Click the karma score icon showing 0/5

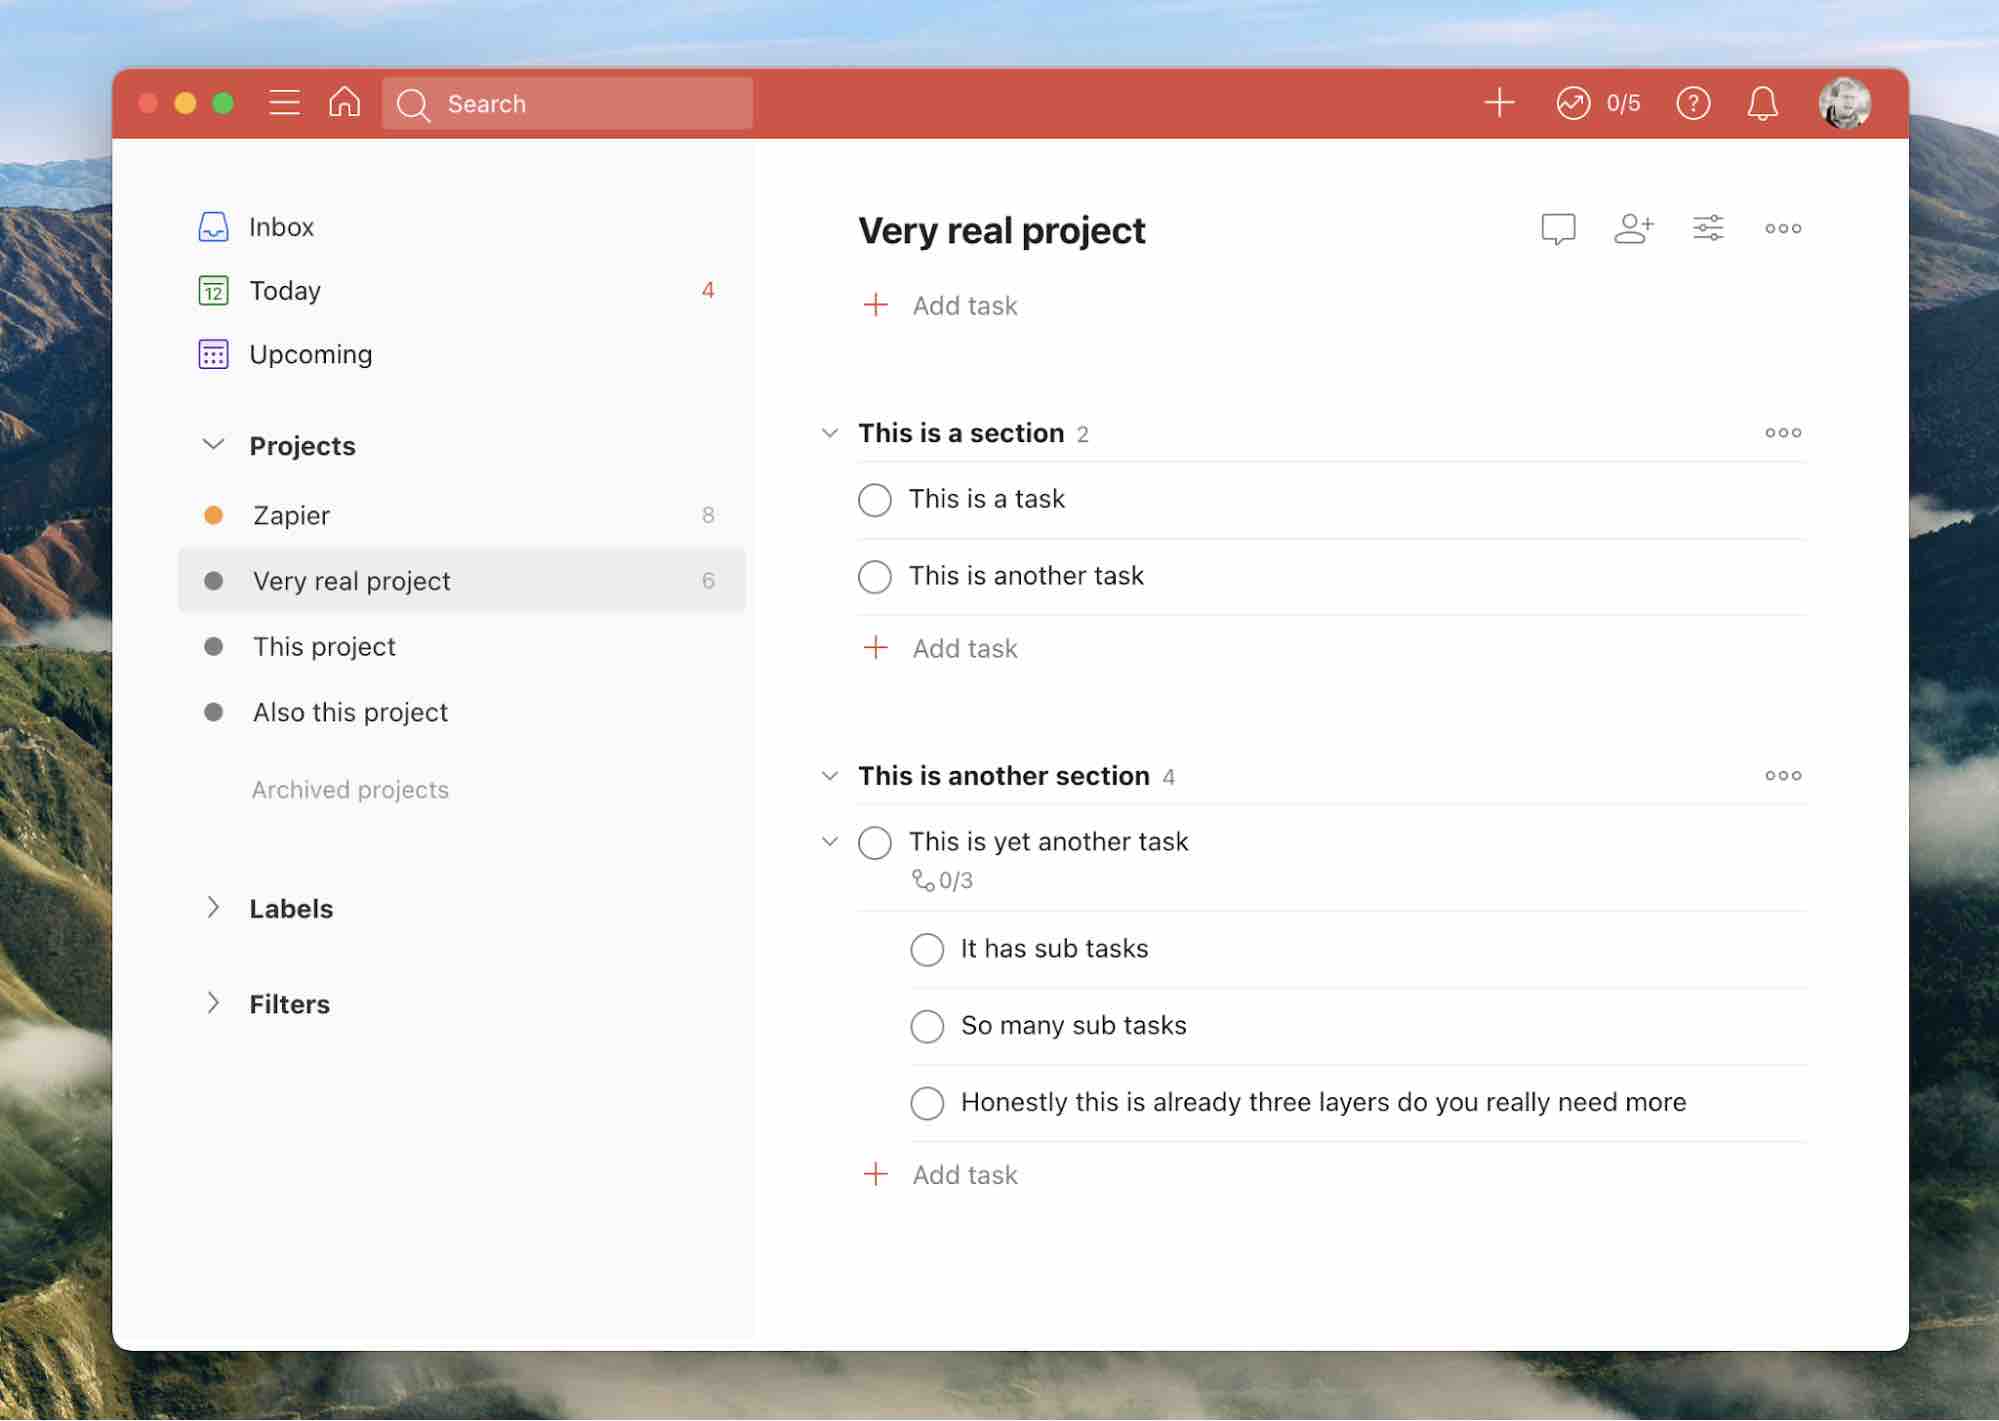click(x=1596, y=103)
